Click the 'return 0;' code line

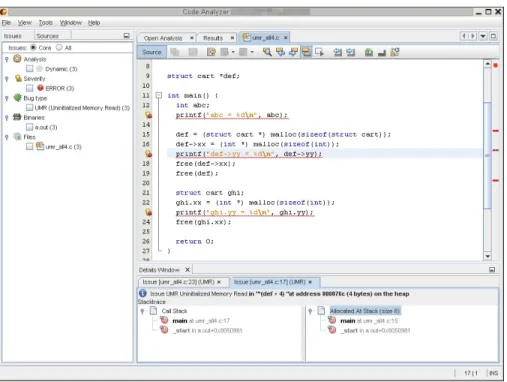[x=195, y=241]
